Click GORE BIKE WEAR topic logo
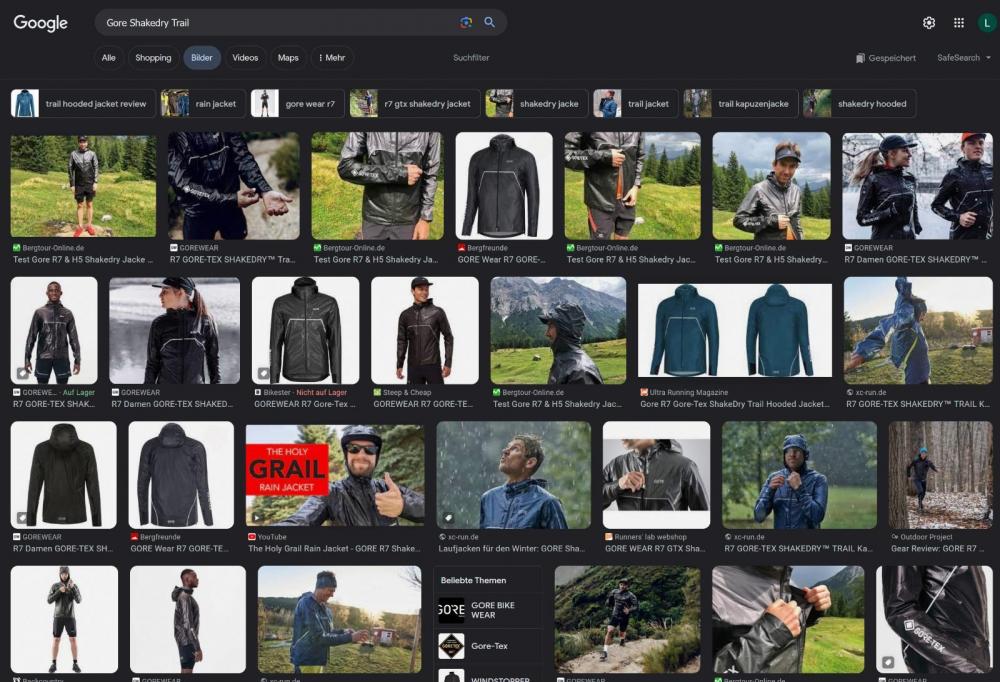Image resolution: width=1000 pixels, height=682 pixels. tap(451, 610)
